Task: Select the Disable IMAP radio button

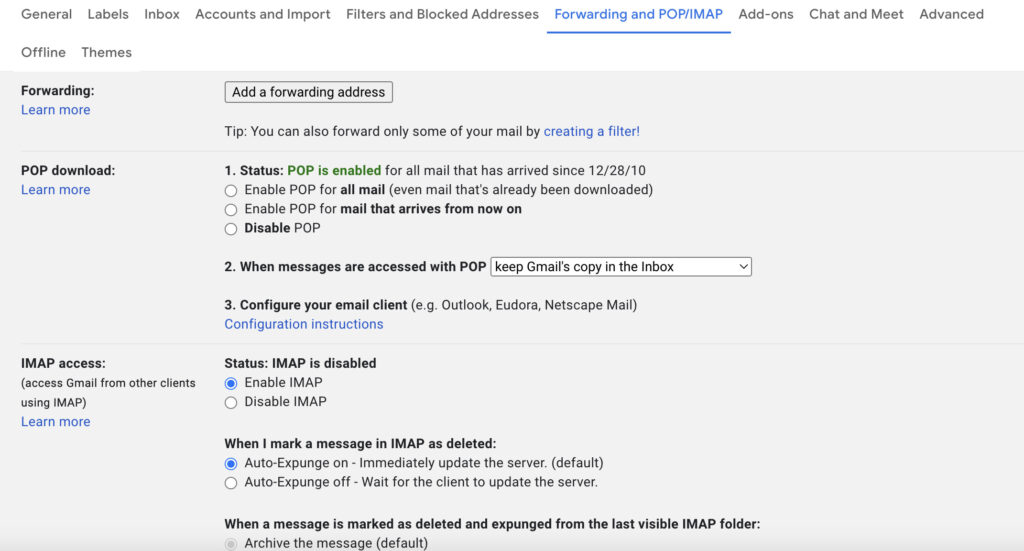Action: 231,402
